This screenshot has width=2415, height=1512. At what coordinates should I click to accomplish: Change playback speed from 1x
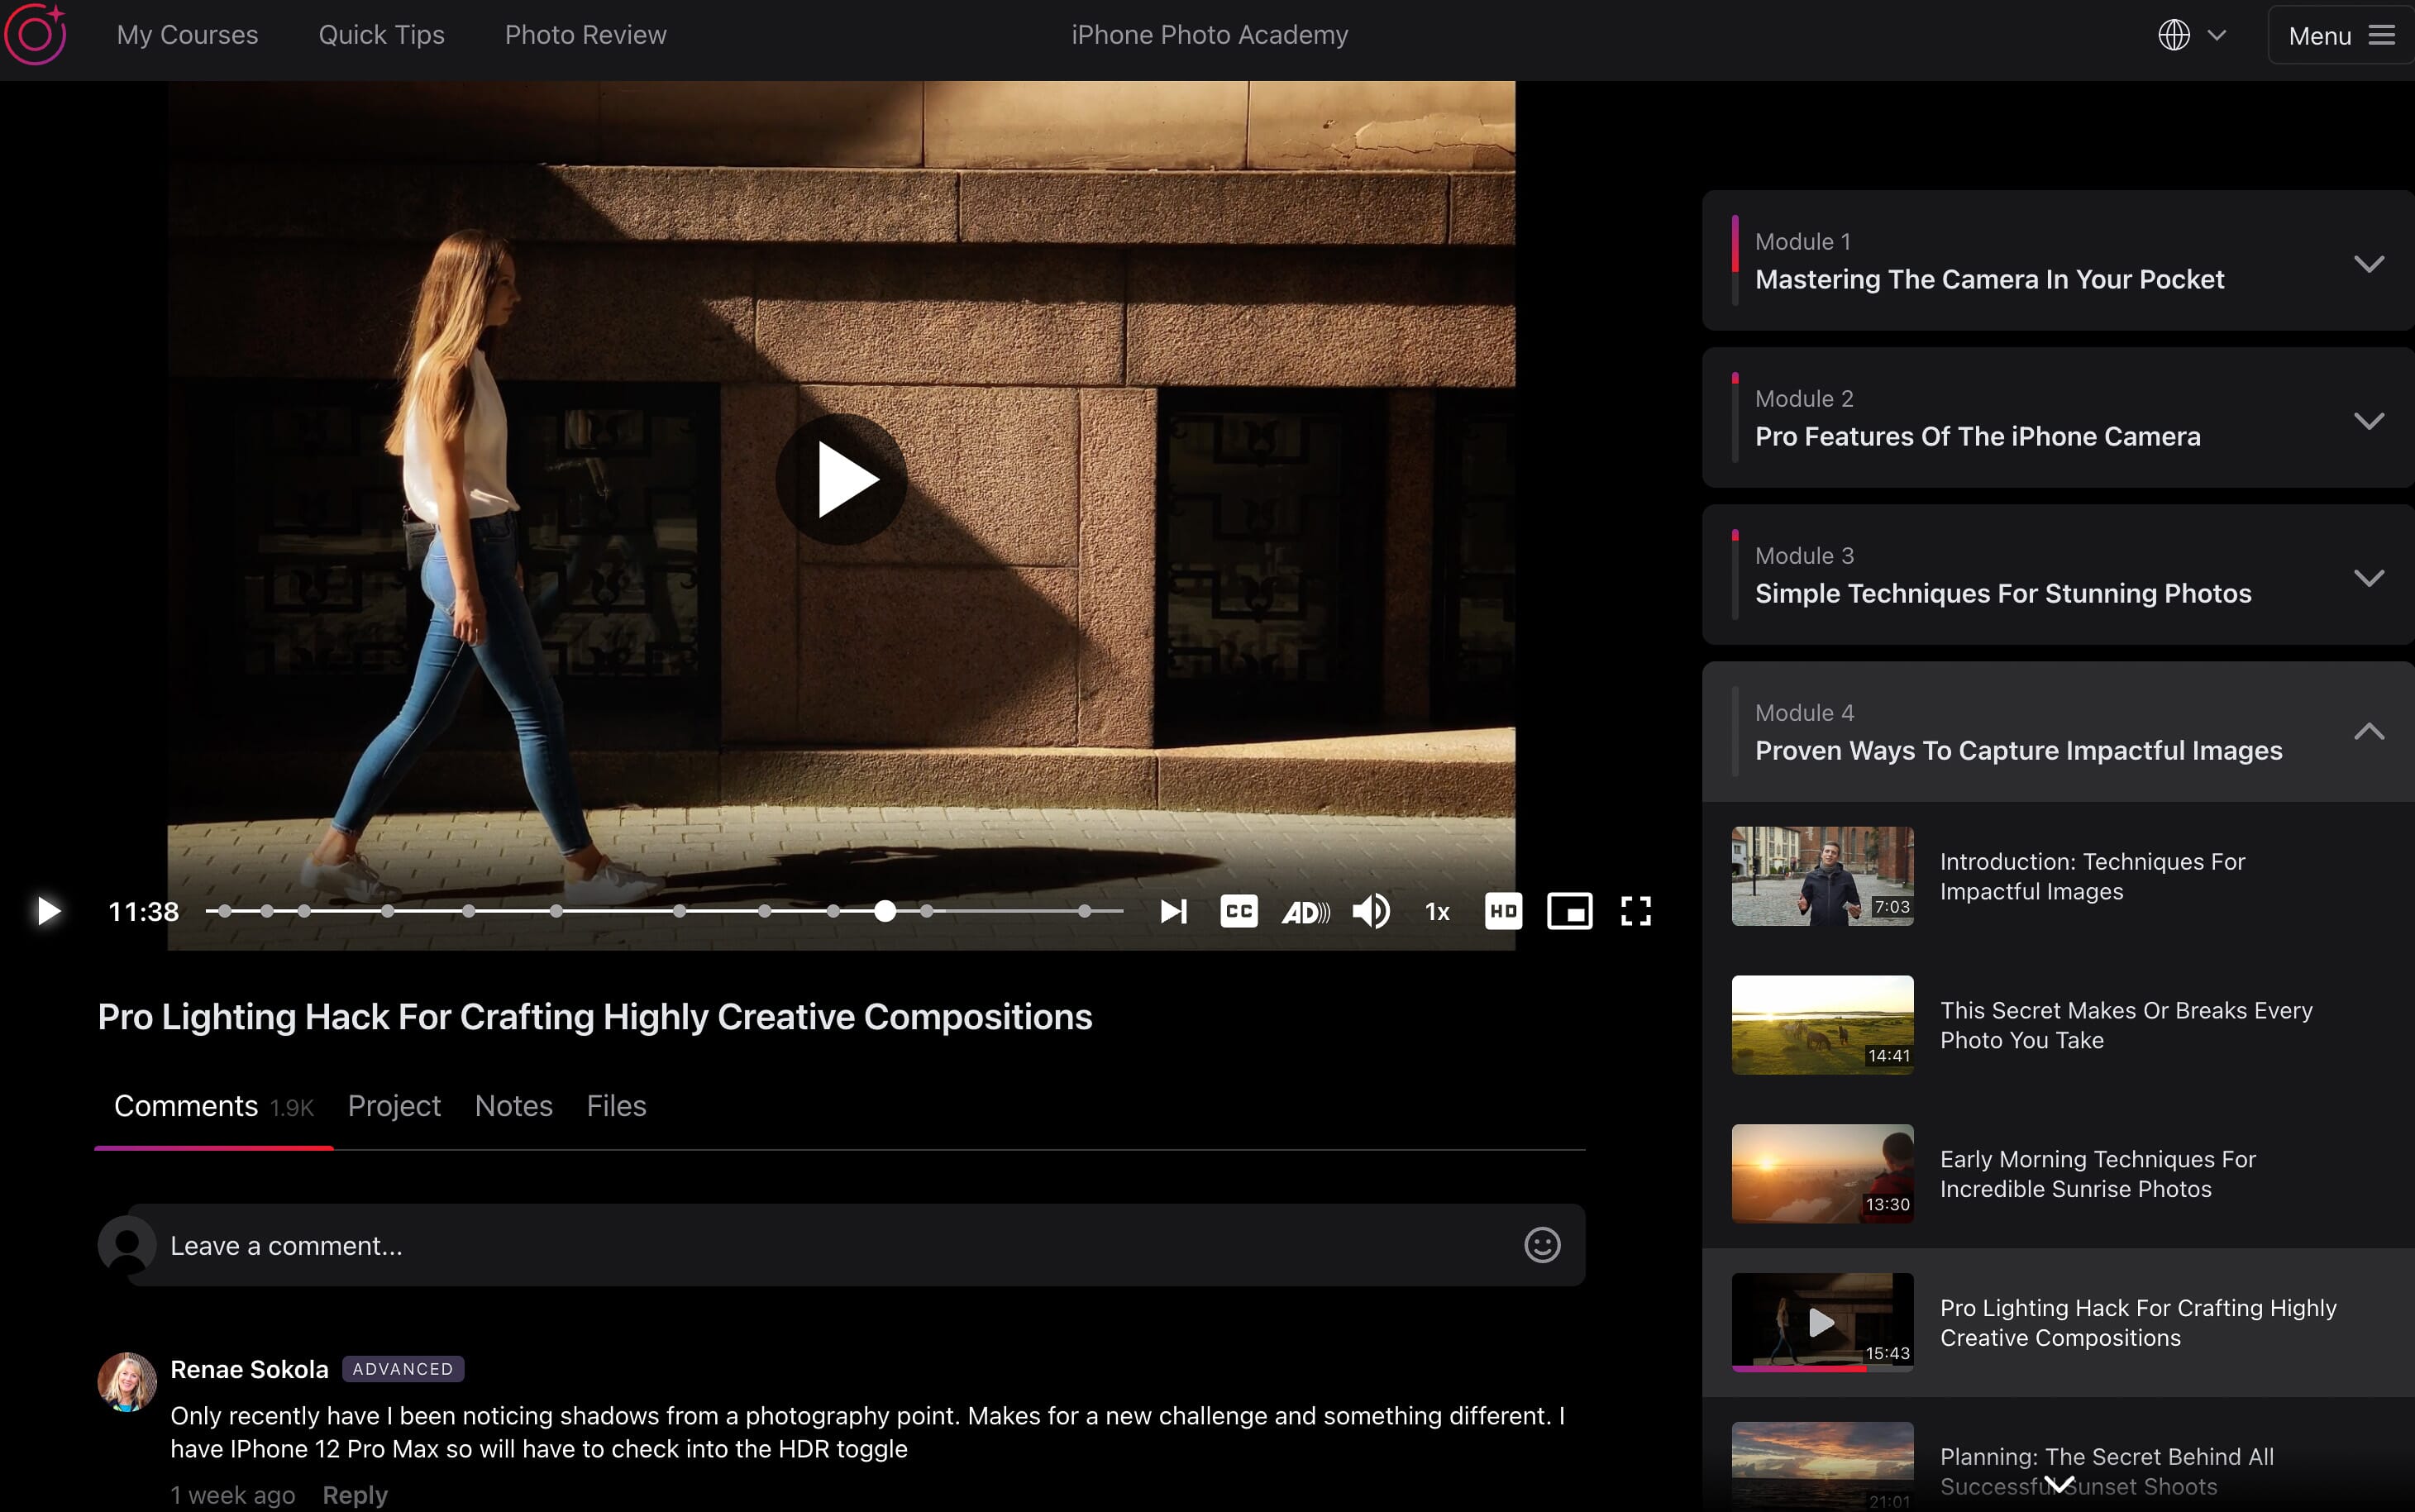[1434, 909]
